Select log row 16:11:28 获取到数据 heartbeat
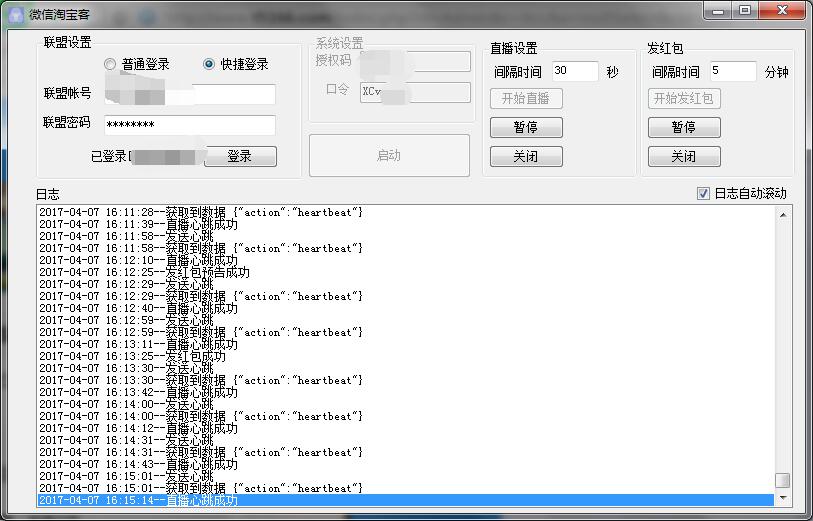This screenshot has height=521, width=813. click(405, 212)
